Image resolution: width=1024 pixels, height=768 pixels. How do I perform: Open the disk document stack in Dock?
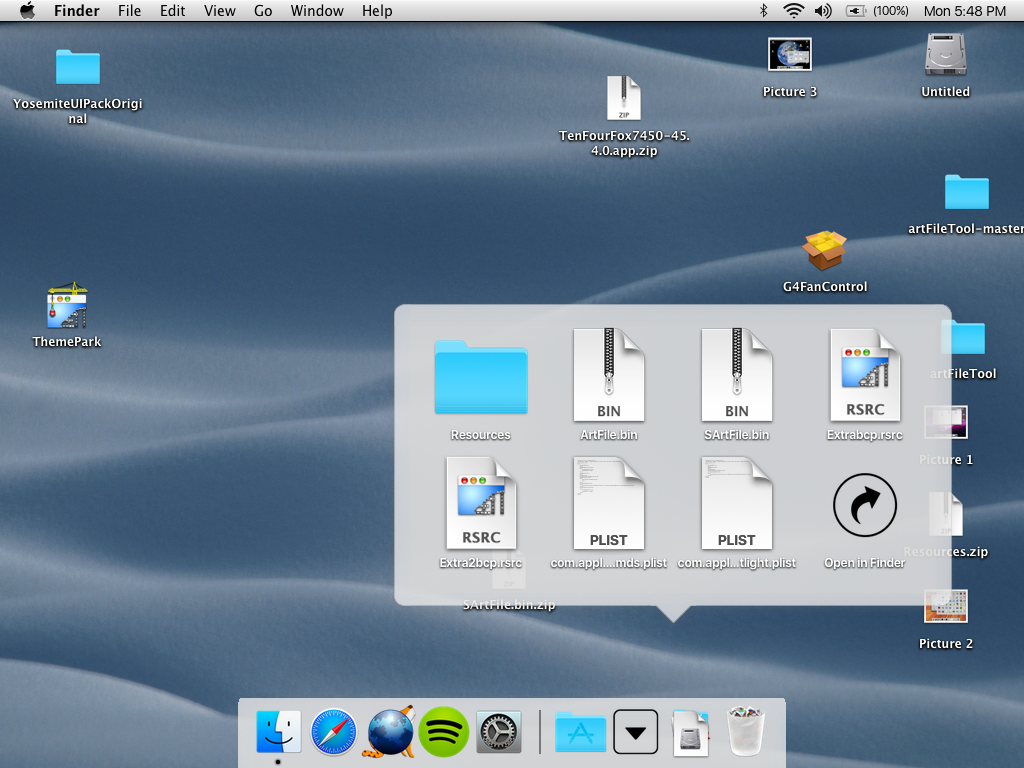pyautogui.click(x=690, y=732)
